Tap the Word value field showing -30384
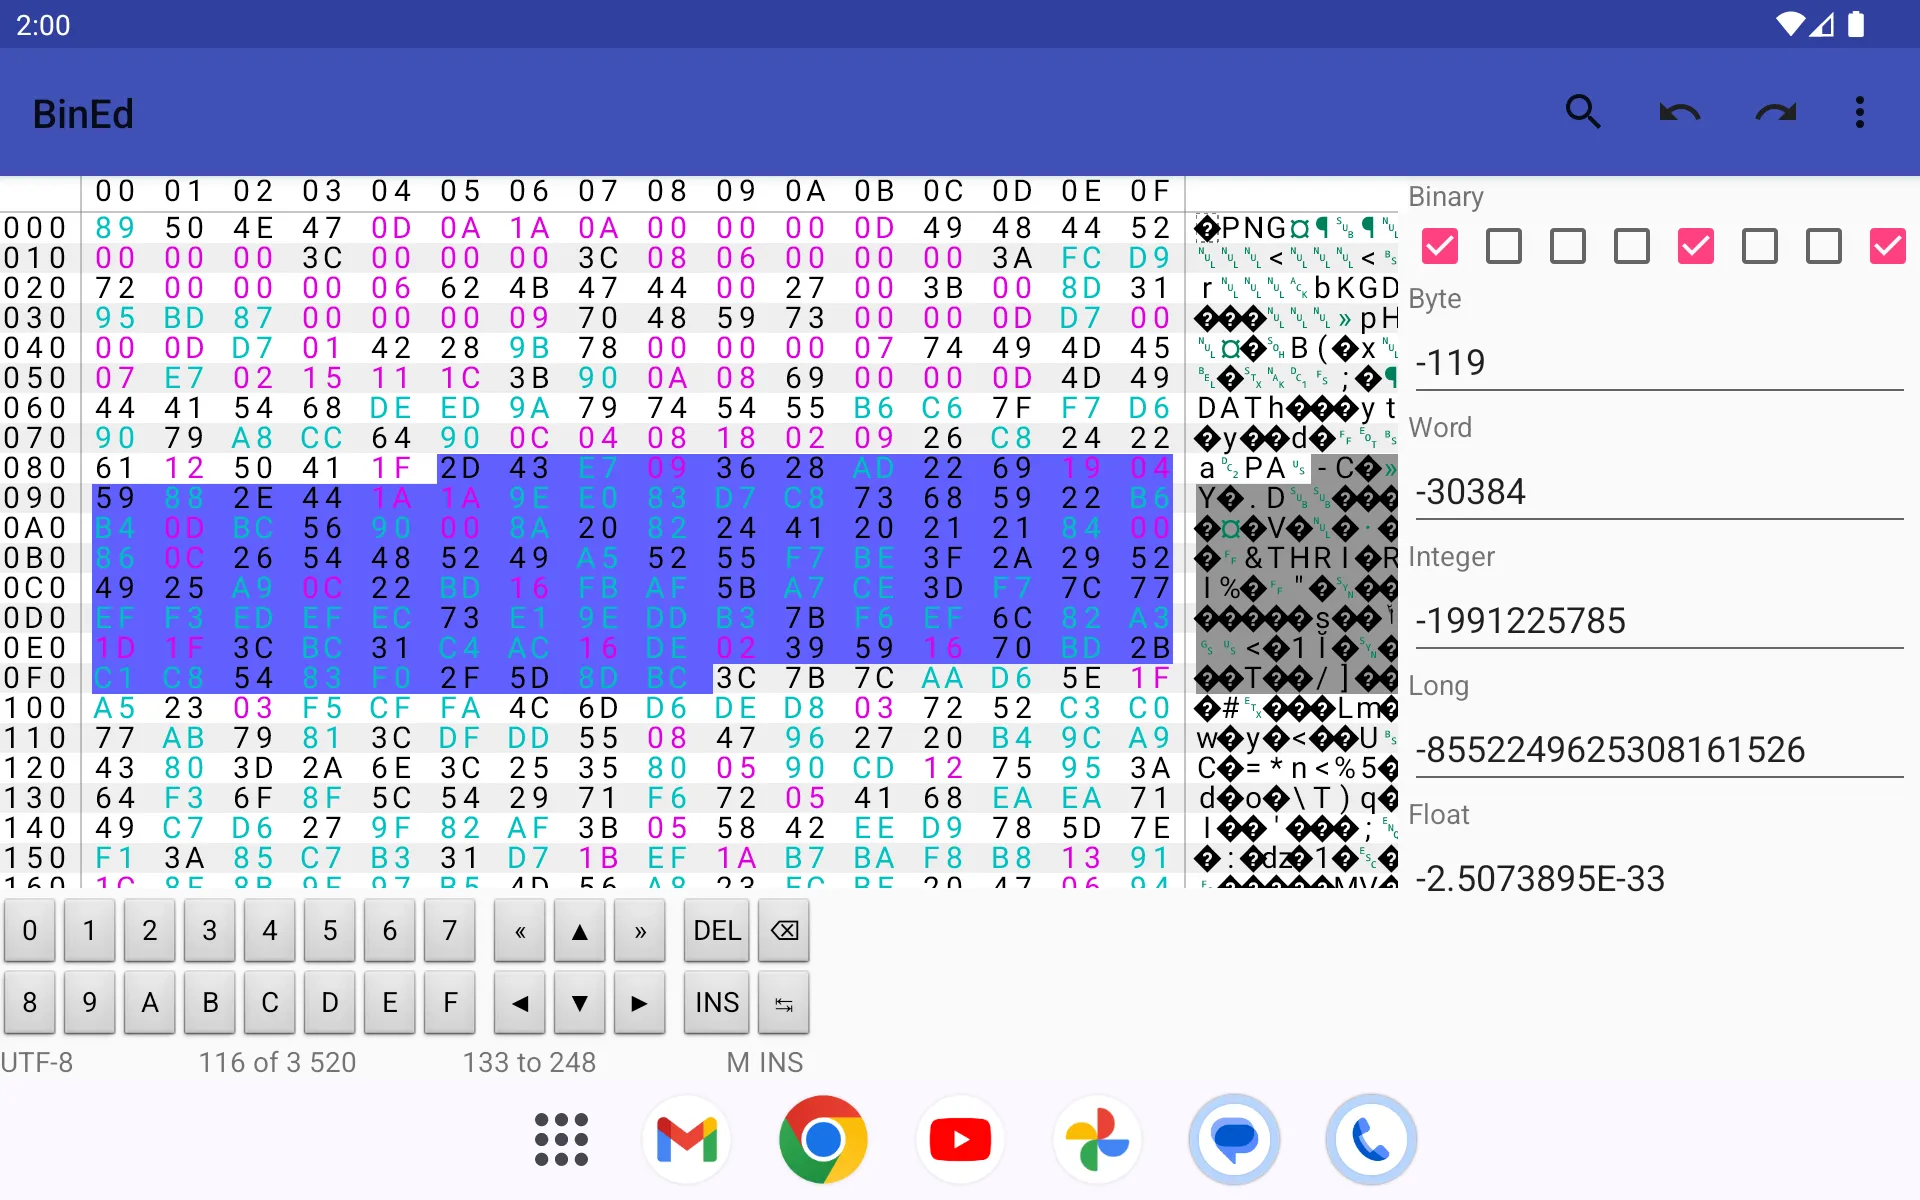Image resolution: width=1920 pixels, height=1200 pixels. (x=1658, y=492)
